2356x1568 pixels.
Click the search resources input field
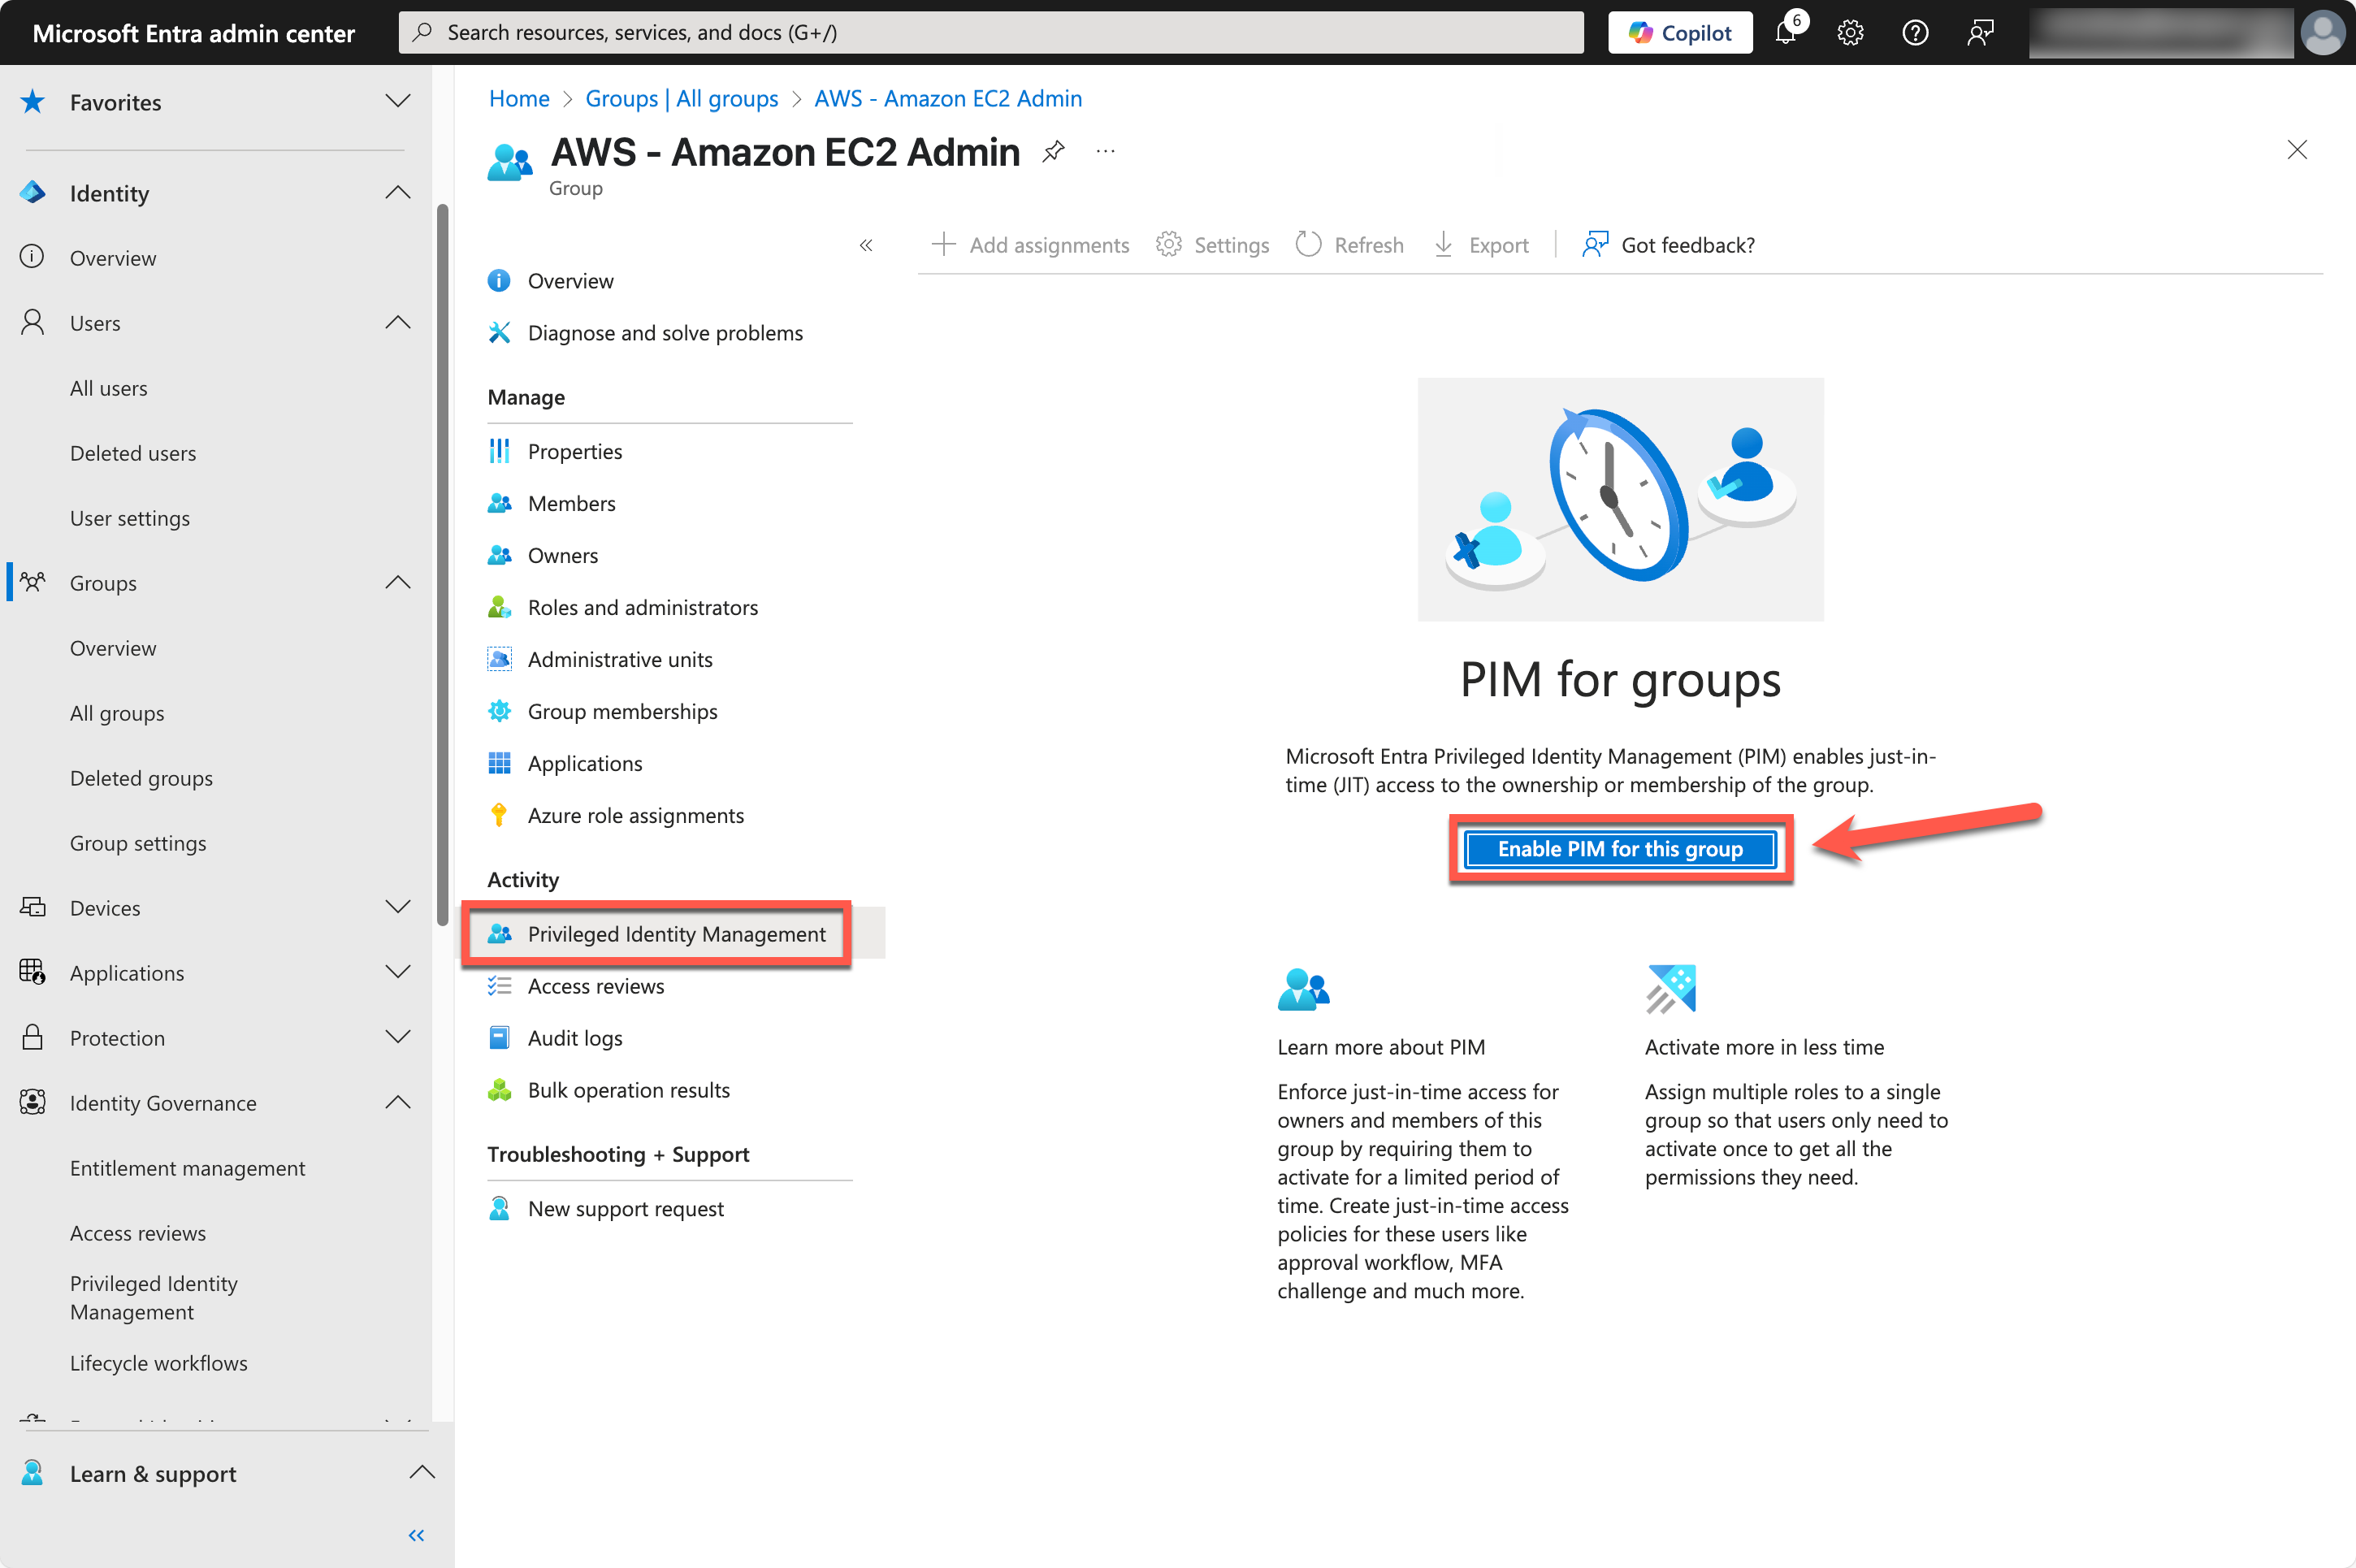click(990, 32)
